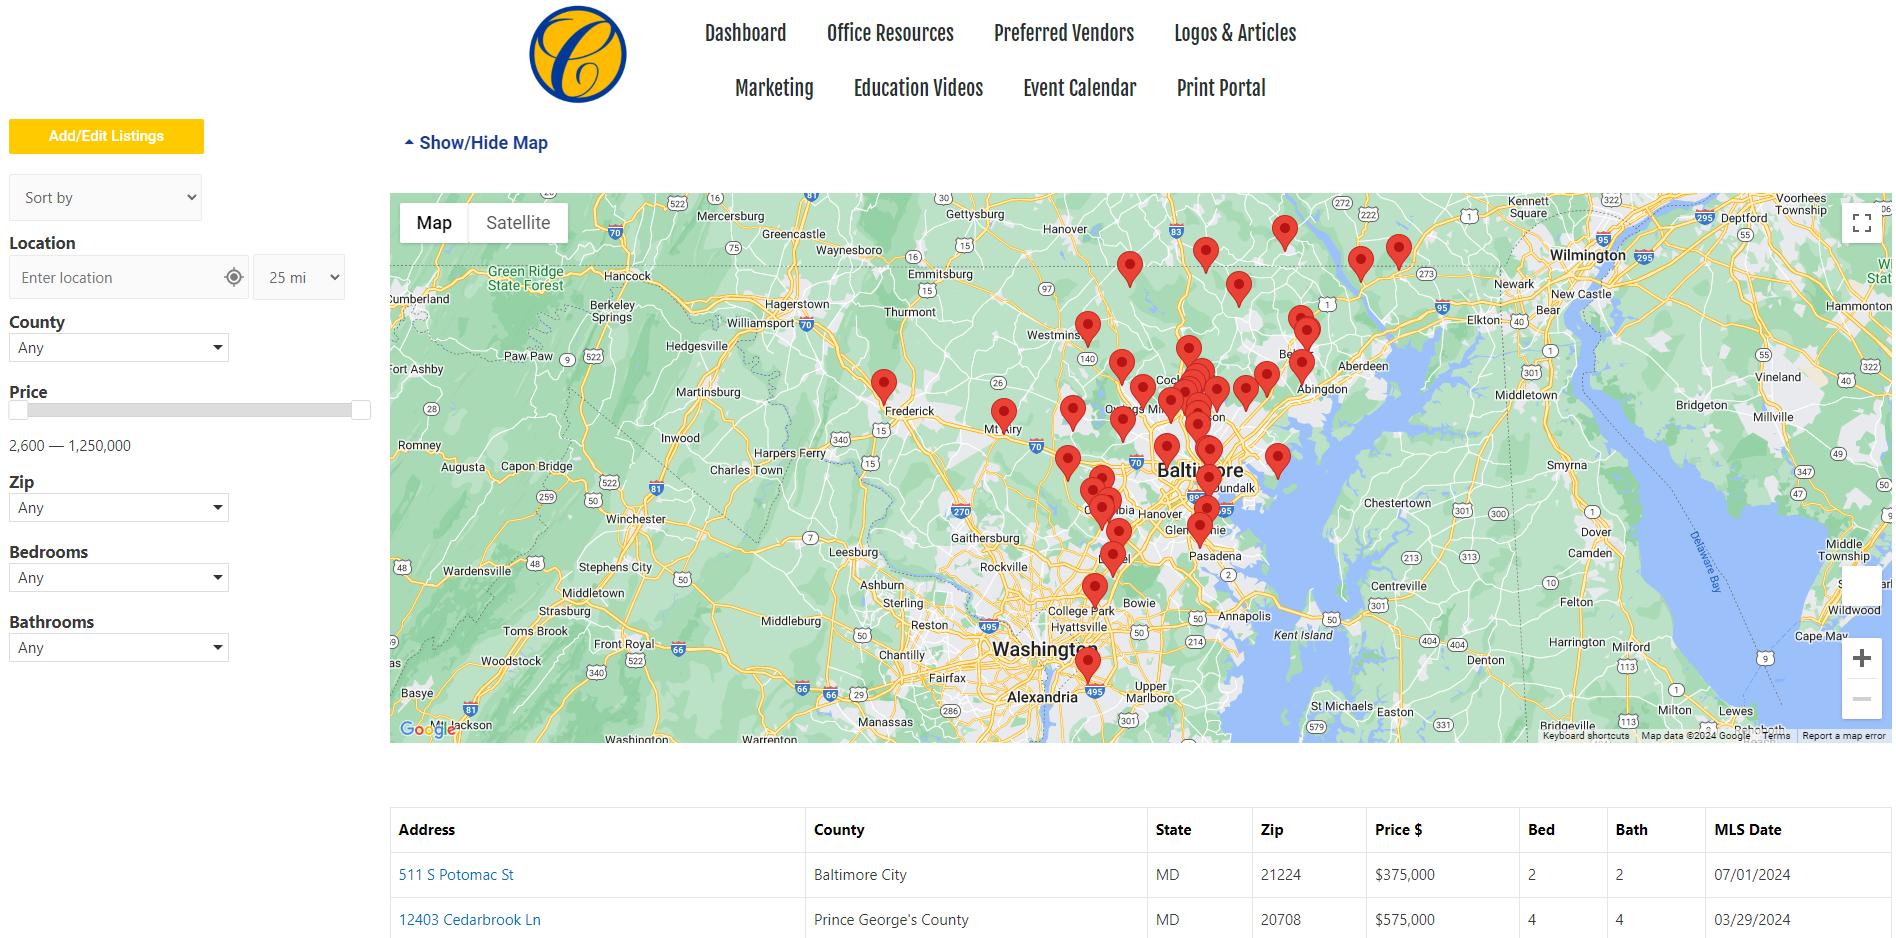Viewport: 1896px width, 938px height.
Task: Open Education Videos
Action: pos(918,88)
